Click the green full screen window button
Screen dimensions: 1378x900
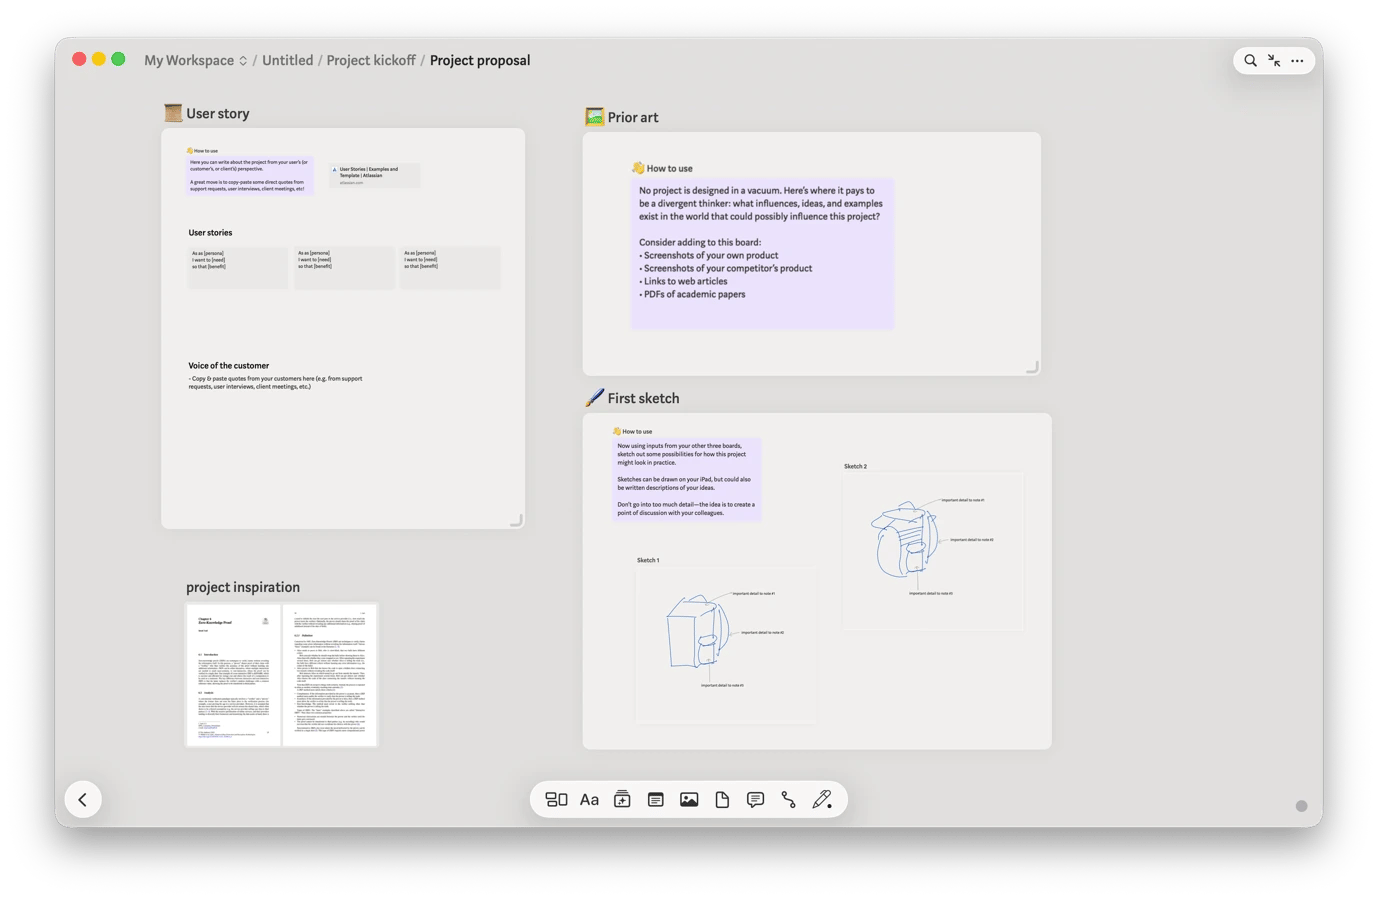(x=118, y=60)
